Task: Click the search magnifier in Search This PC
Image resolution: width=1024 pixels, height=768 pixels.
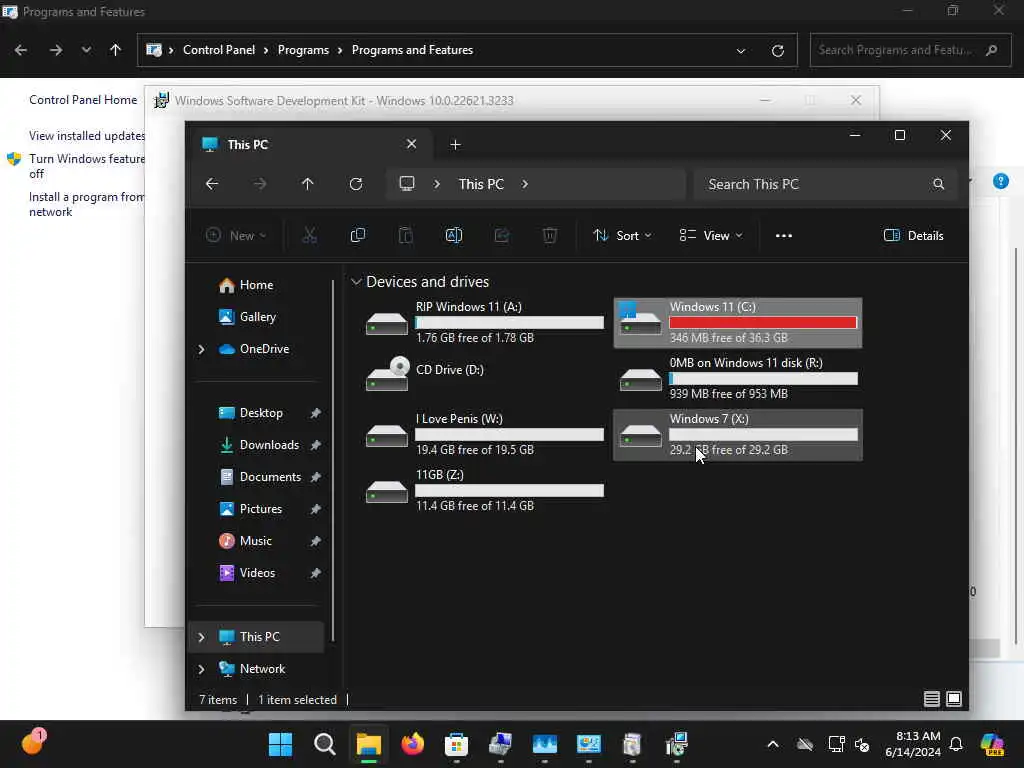Action: click(938, 184)
